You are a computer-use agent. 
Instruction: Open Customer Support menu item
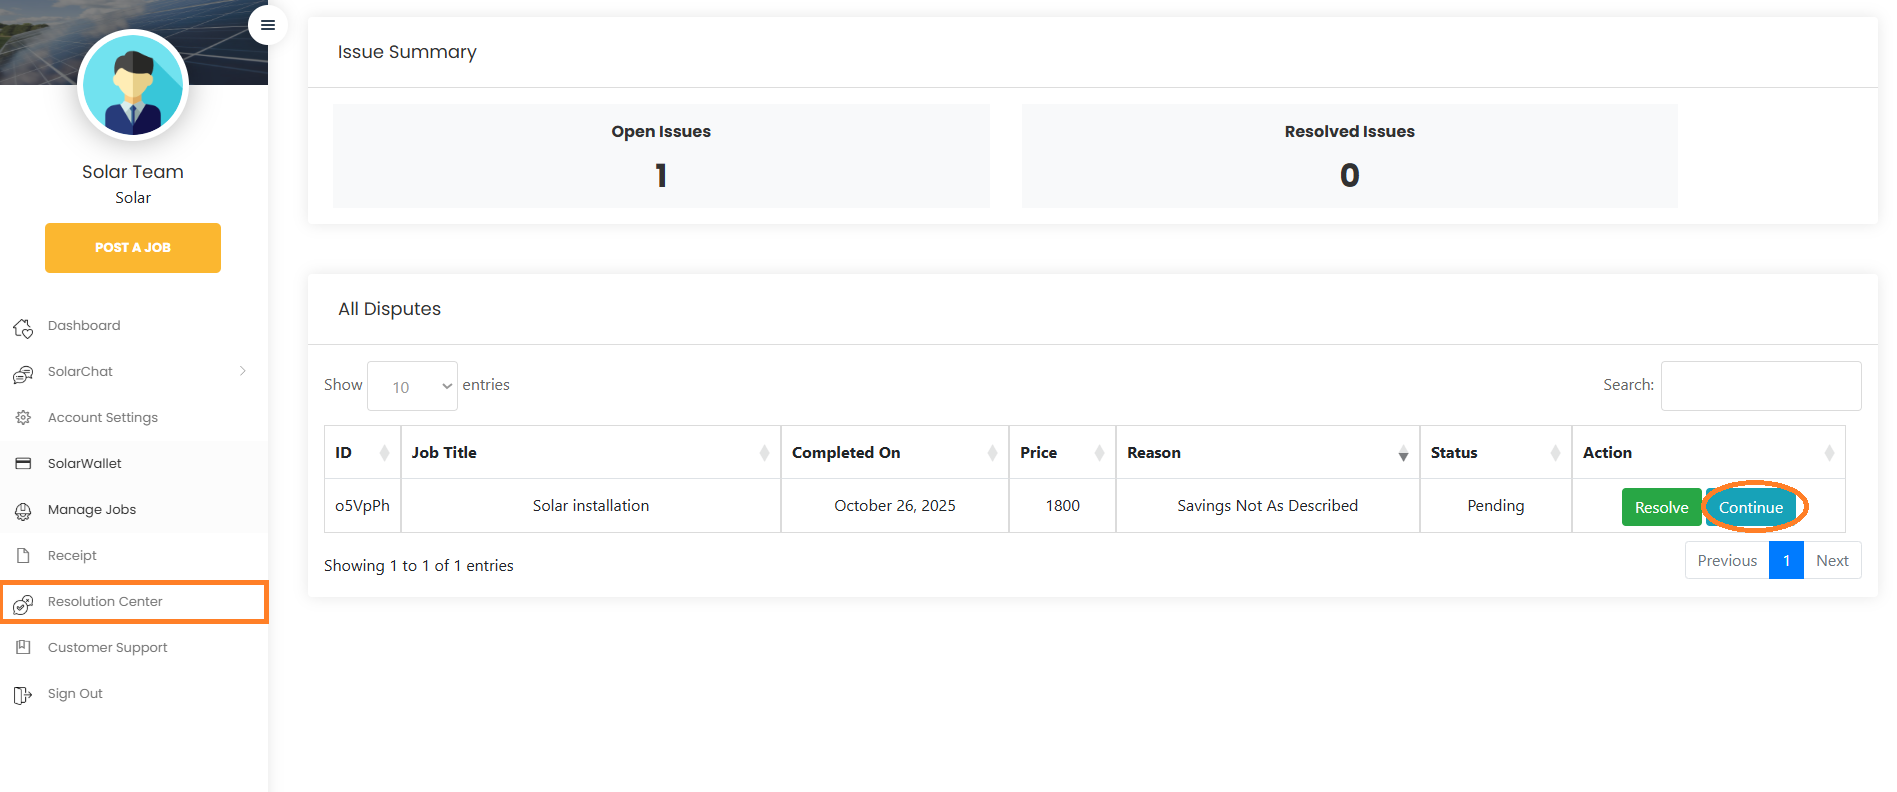107,648
